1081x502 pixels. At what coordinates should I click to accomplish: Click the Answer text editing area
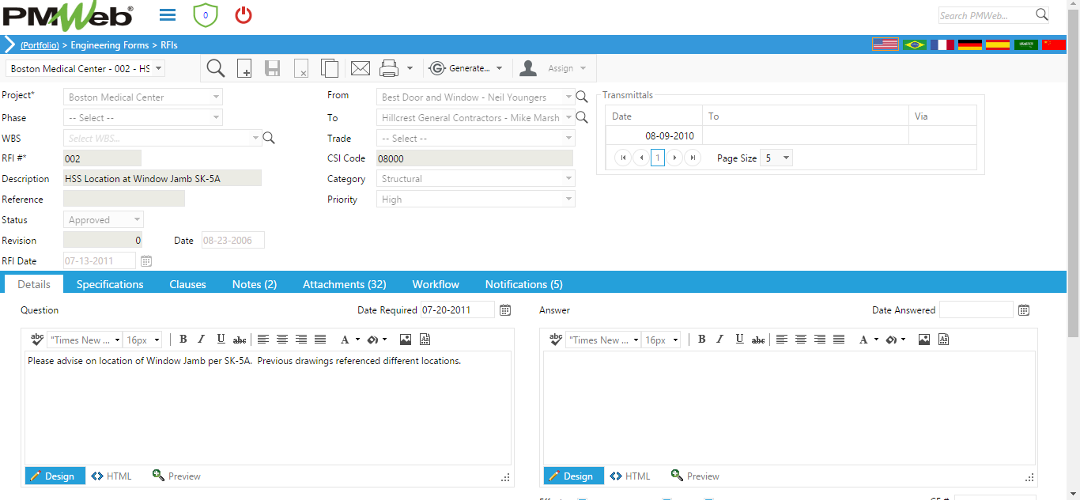[789, 408]
